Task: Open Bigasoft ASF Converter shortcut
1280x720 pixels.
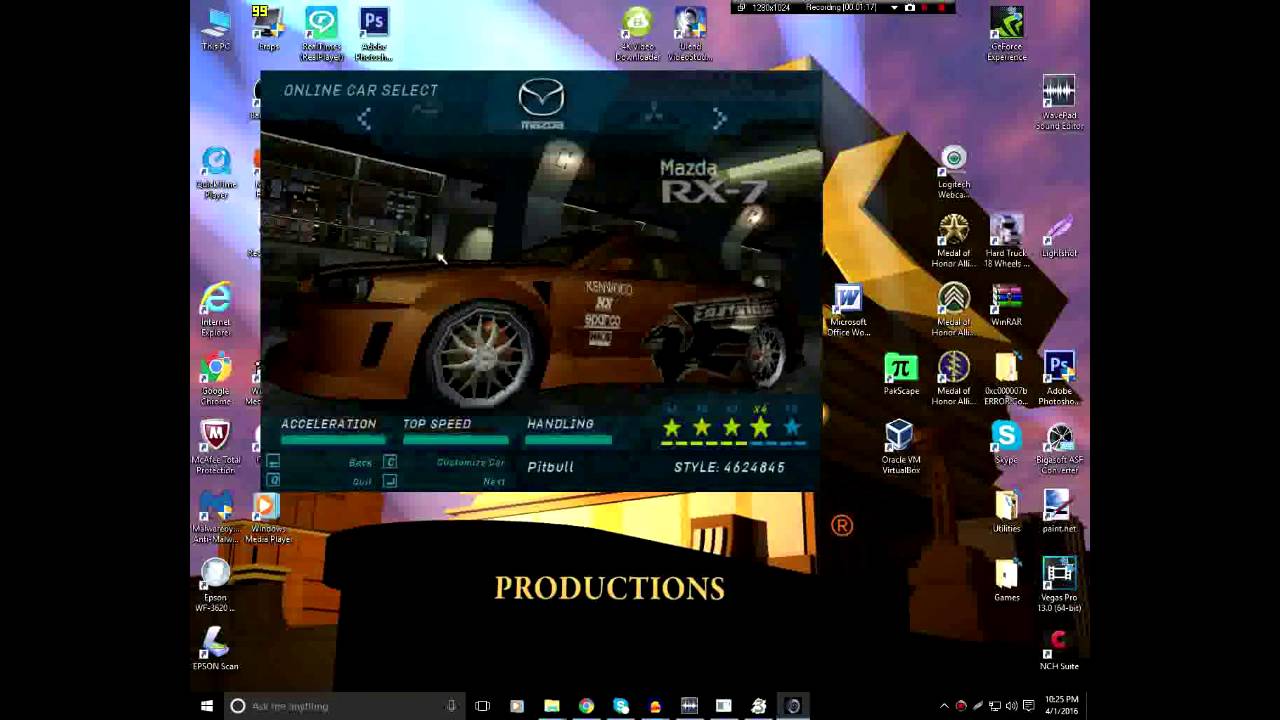Action: tap(1059, 447)
